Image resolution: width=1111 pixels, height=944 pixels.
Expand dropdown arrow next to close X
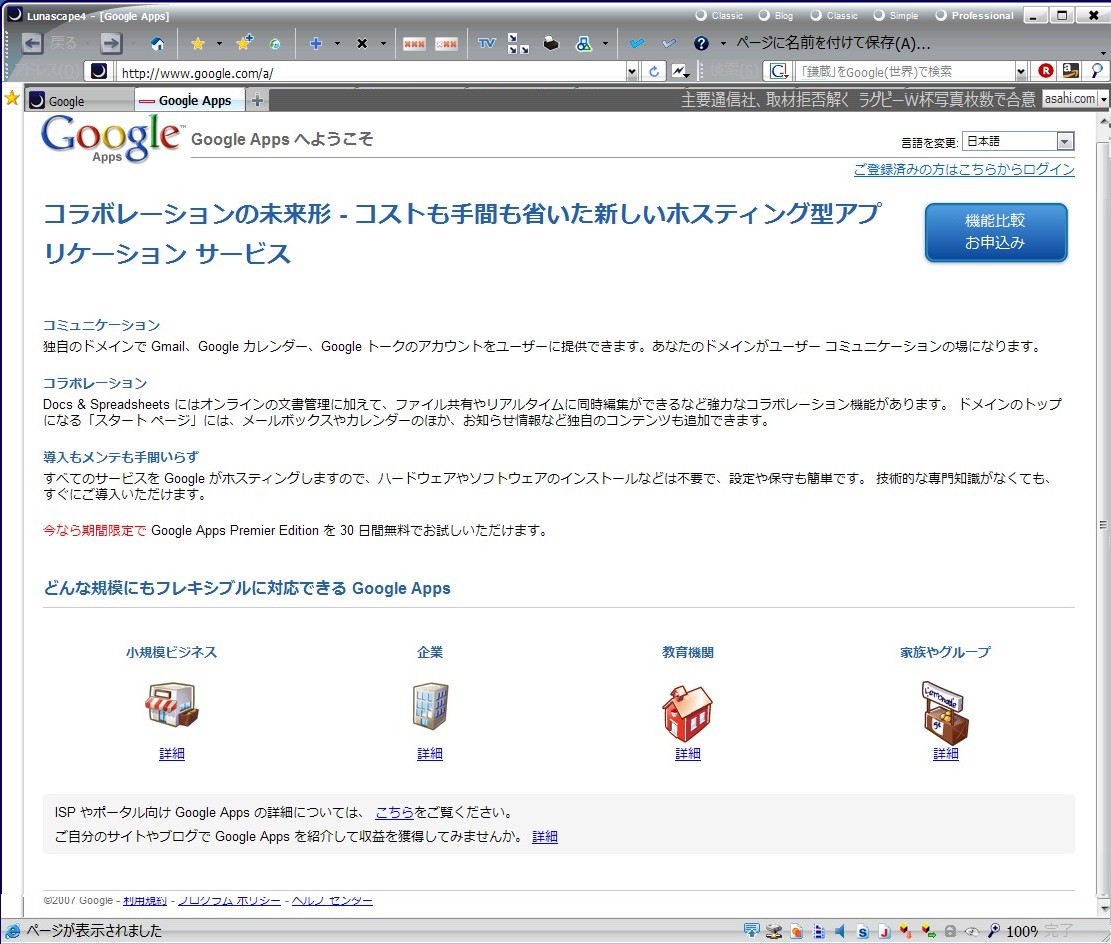(x=383, y=44)
